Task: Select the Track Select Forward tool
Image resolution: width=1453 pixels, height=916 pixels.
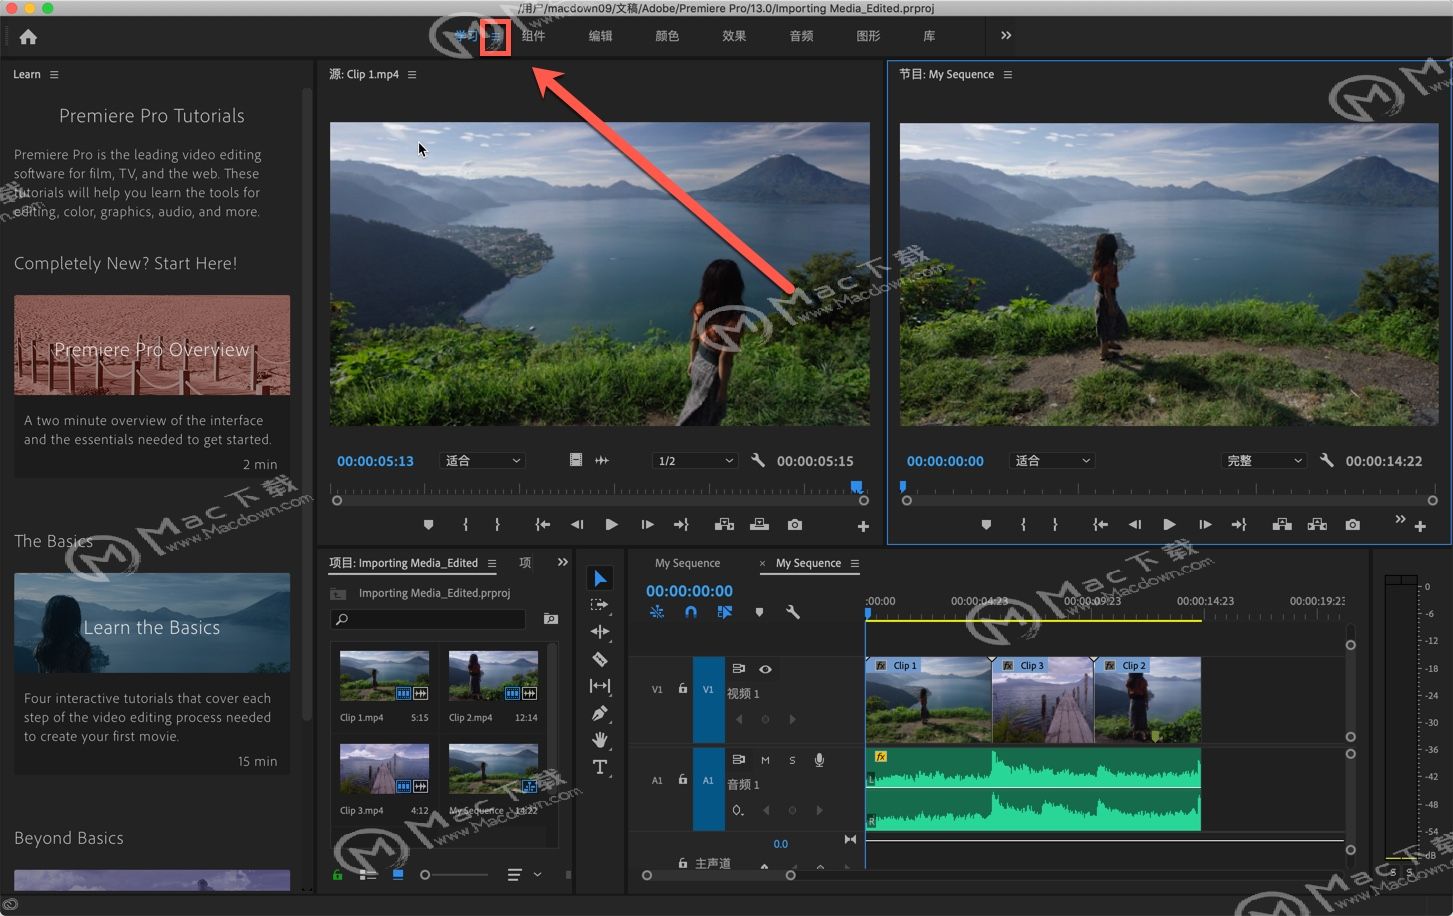Action: [600, 605]
